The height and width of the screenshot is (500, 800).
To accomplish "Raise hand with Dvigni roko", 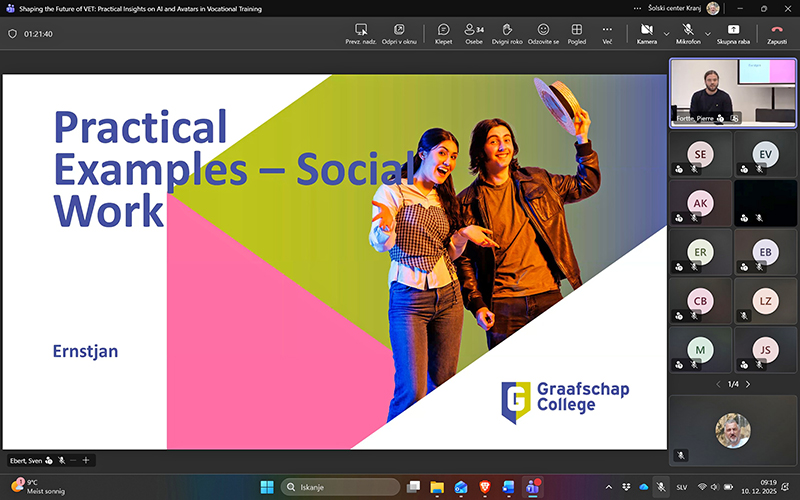I will click(x=507, y=30).
